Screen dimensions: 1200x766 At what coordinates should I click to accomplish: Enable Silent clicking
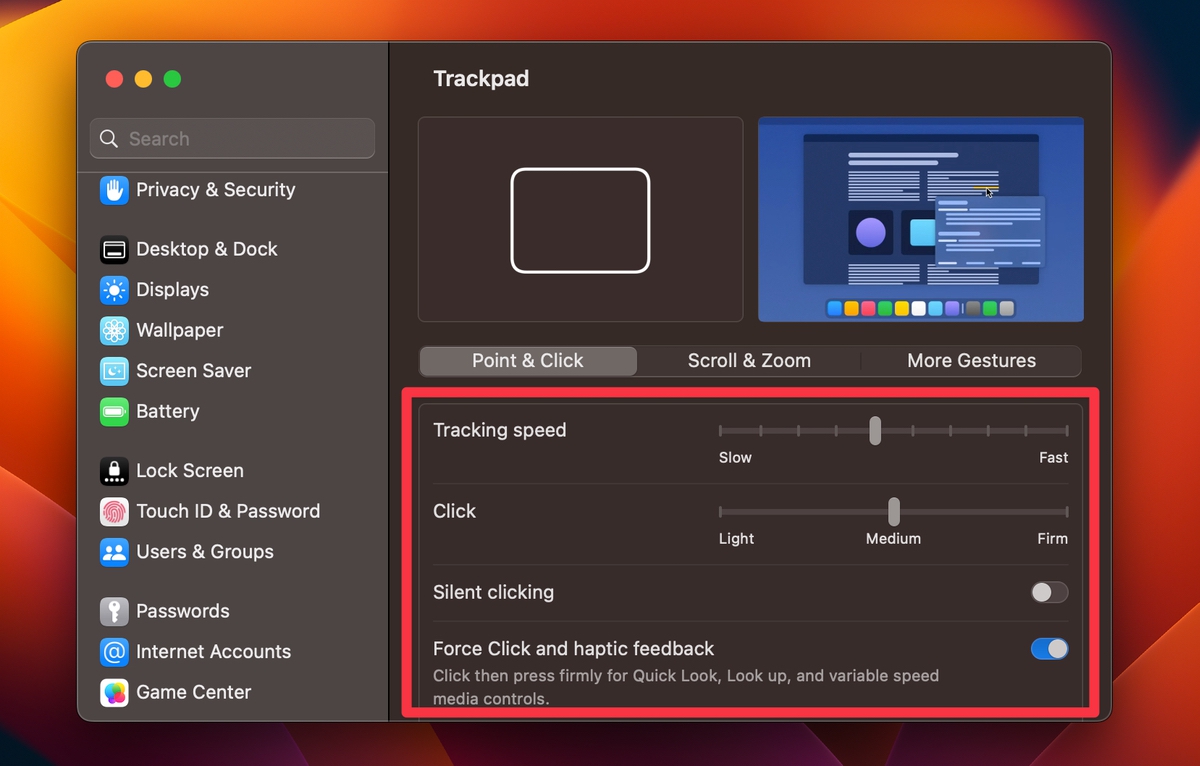(1048, 592)
